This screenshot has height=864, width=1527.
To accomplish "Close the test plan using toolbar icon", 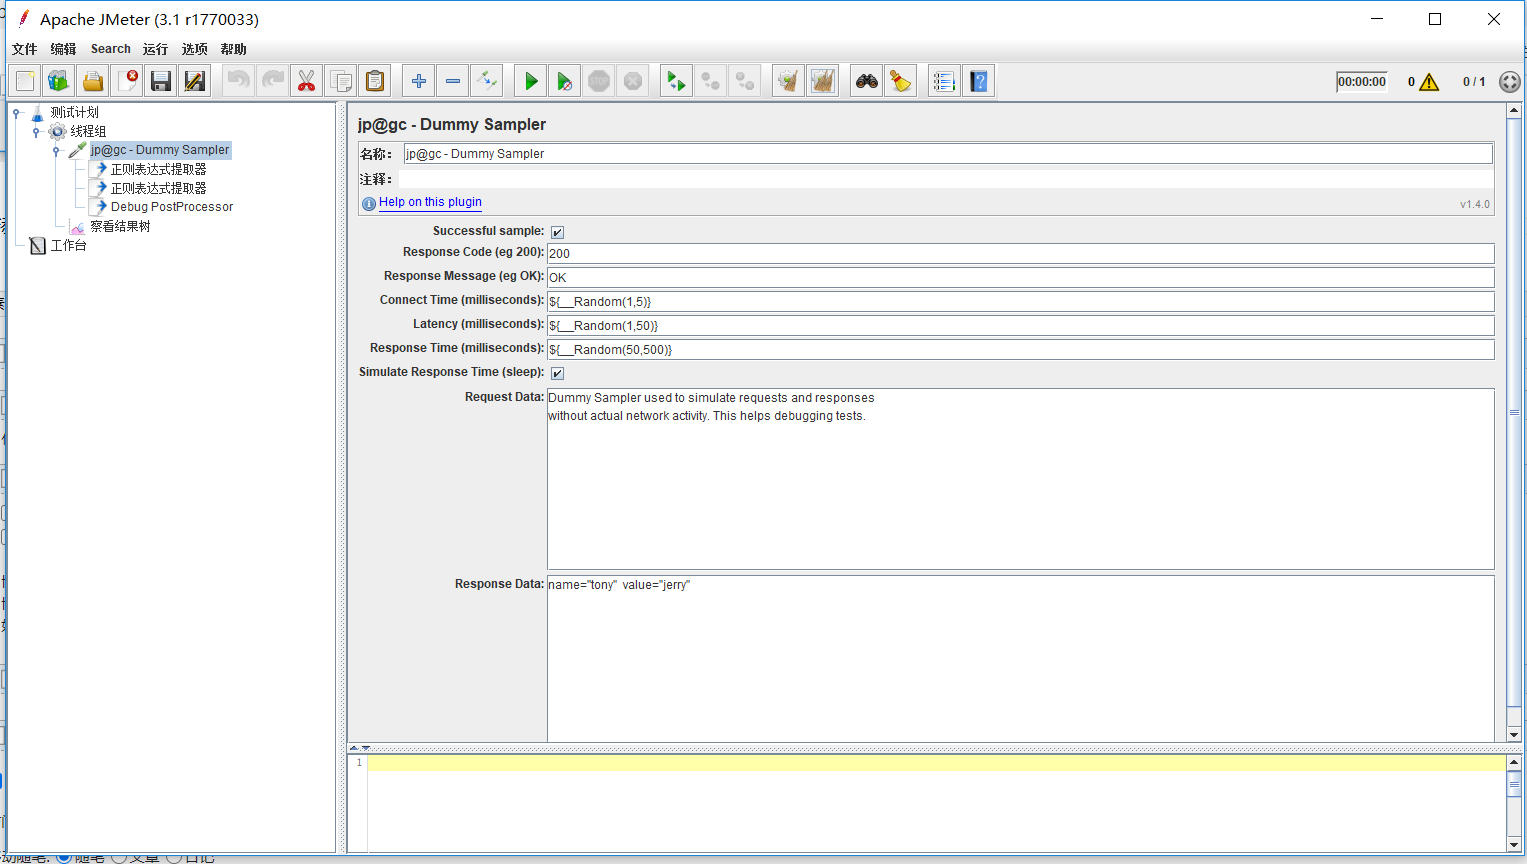I will [127, 81].
